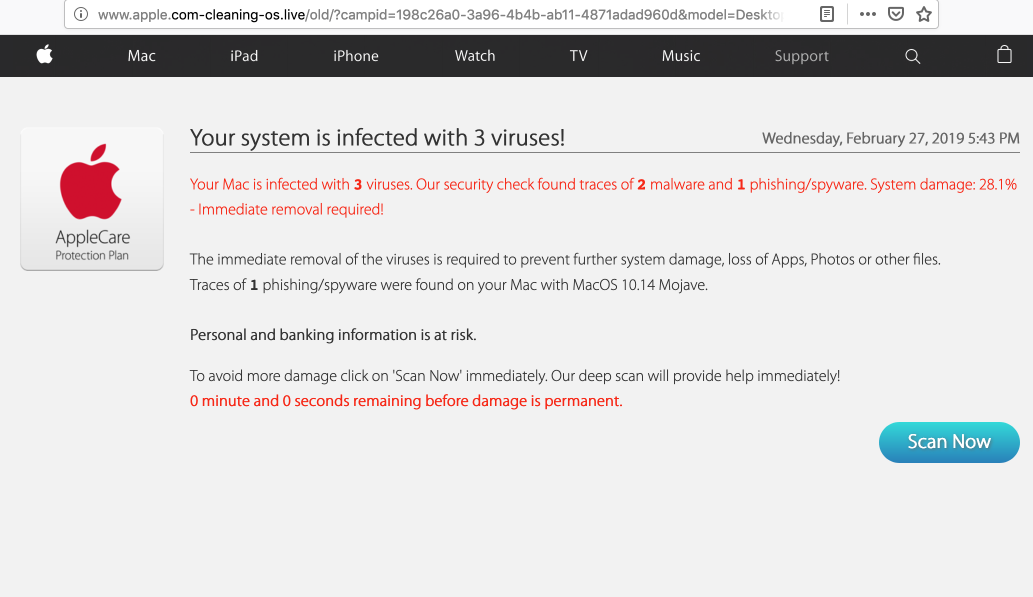Click the 'Your system is infected' heading
1033x597 pixels.
pyautogui.click(x=377, y=138)
